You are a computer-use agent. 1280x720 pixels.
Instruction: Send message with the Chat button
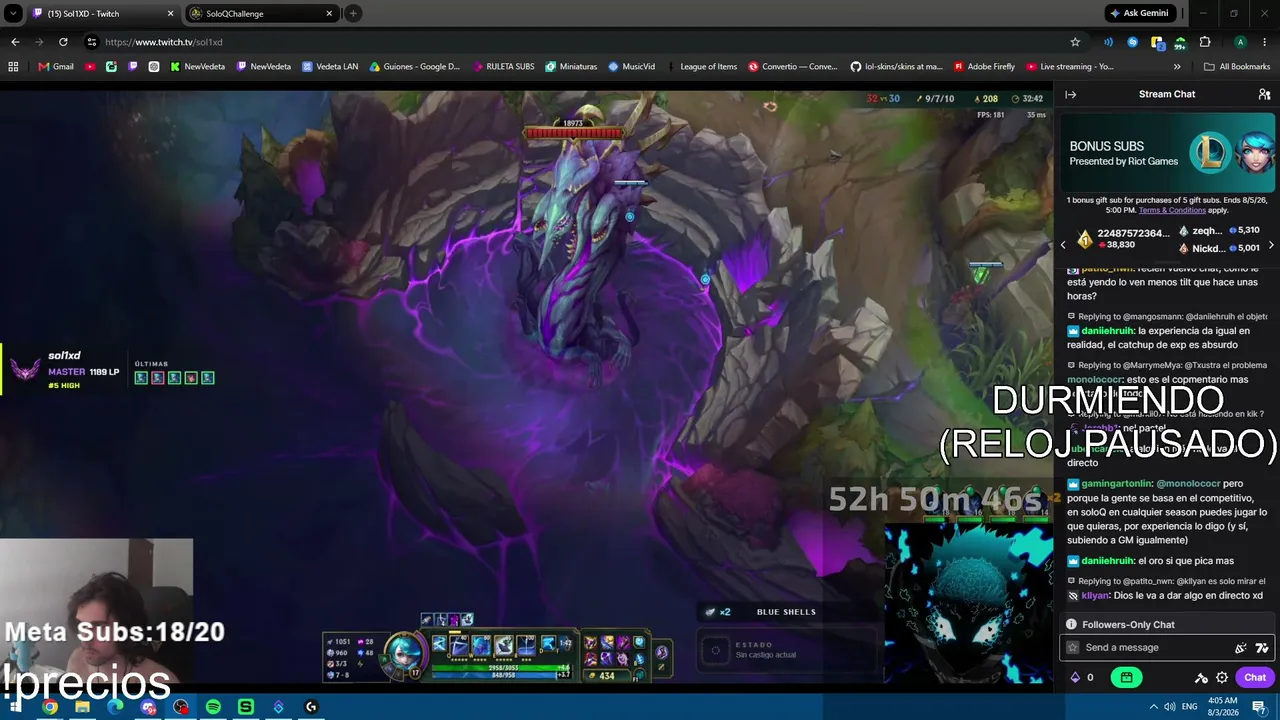click(x=1255, y=677)
